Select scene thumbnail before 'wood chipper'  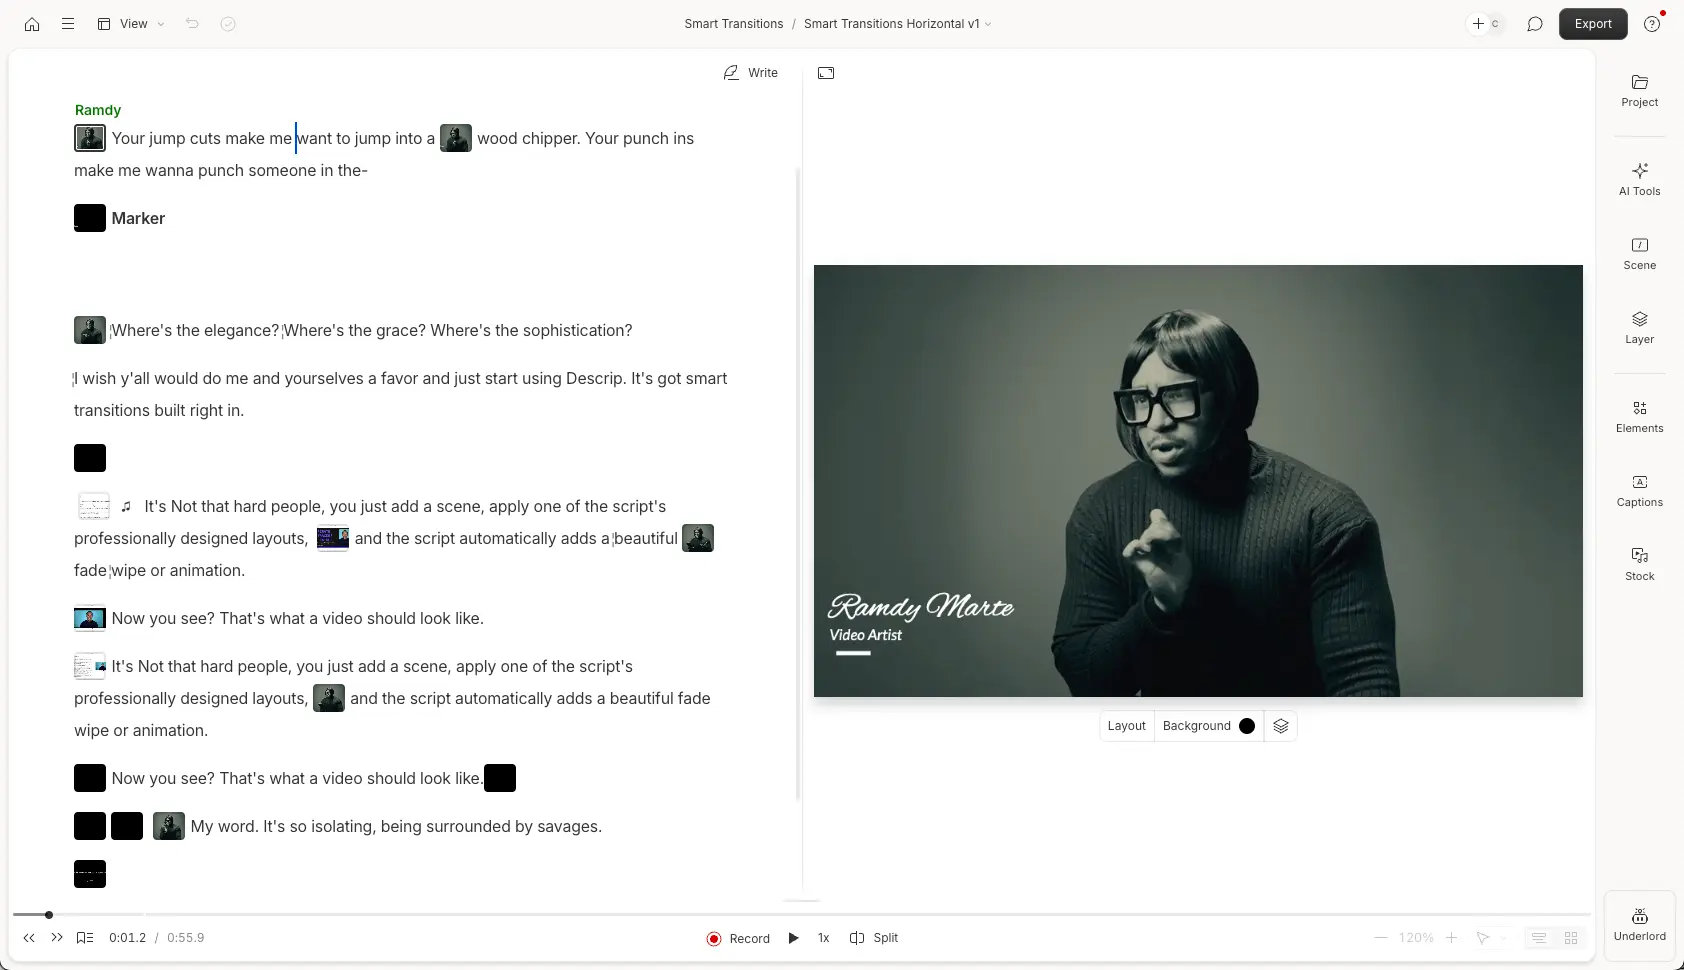point(456,138)
